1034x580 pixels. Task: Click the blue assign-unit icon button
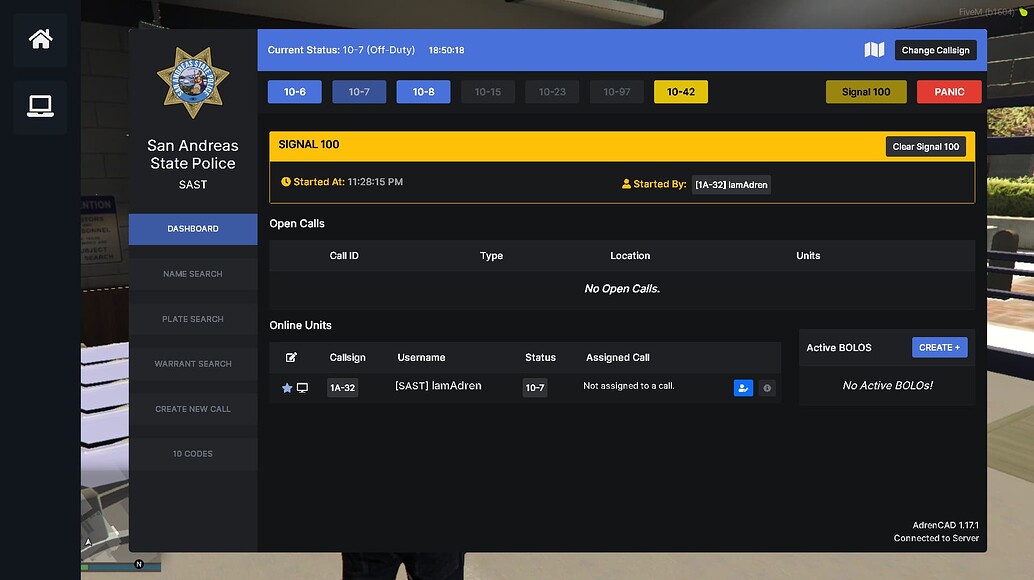(743, 388)
